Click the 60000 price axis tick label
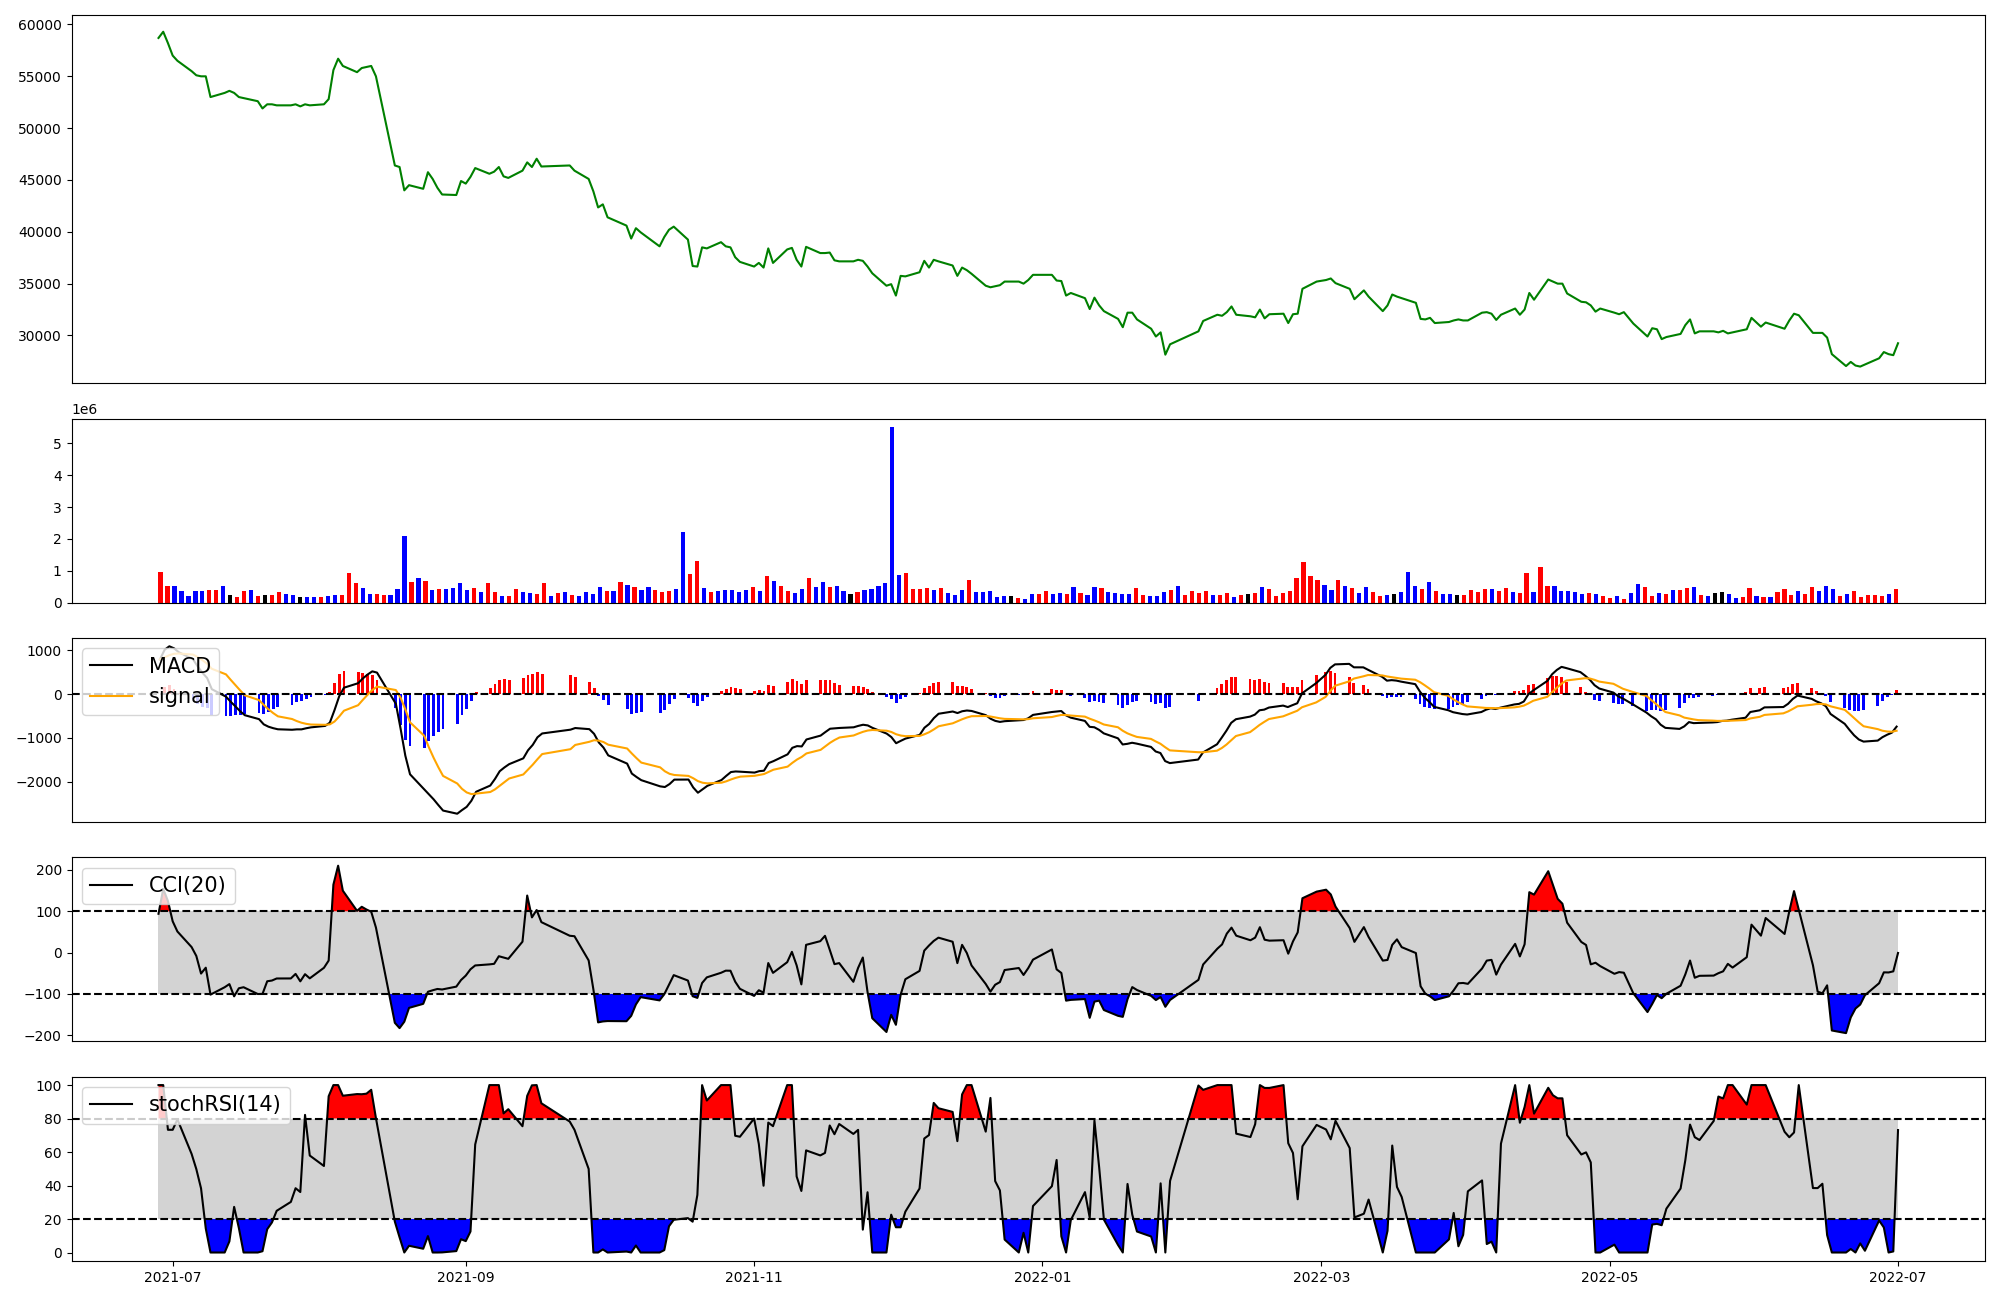Image resolution: width=2000 pixels, height=1300 pixels. point(39,25)
